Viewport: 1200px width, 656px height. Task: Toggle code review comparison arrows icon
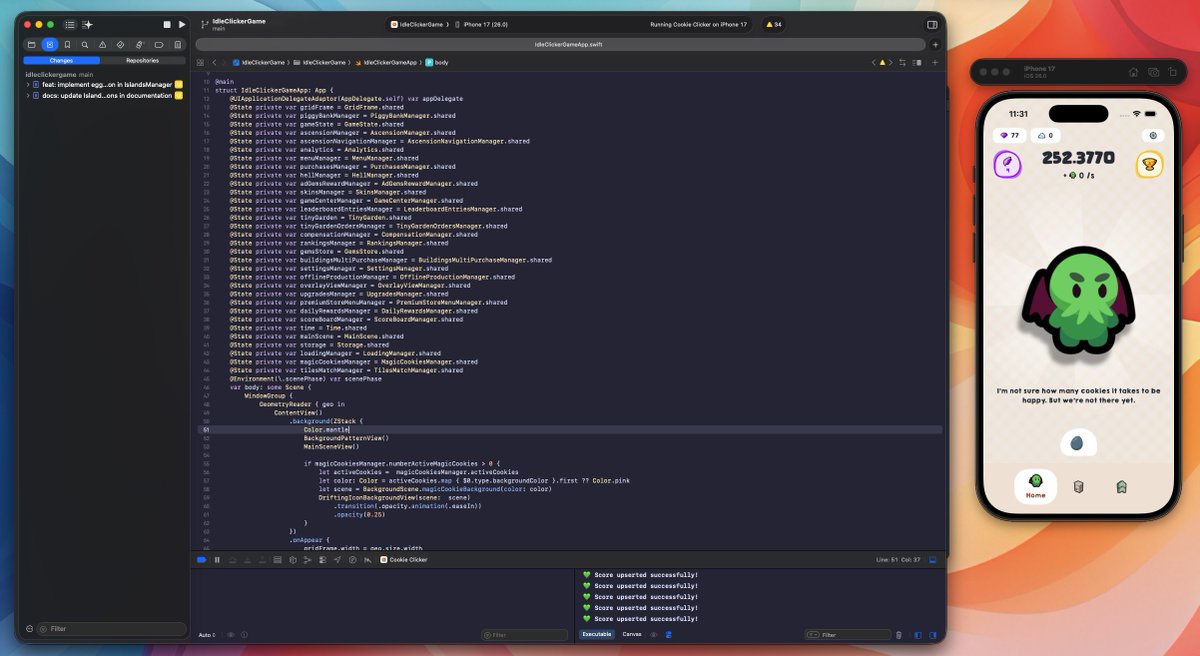[x=903, y=62]
